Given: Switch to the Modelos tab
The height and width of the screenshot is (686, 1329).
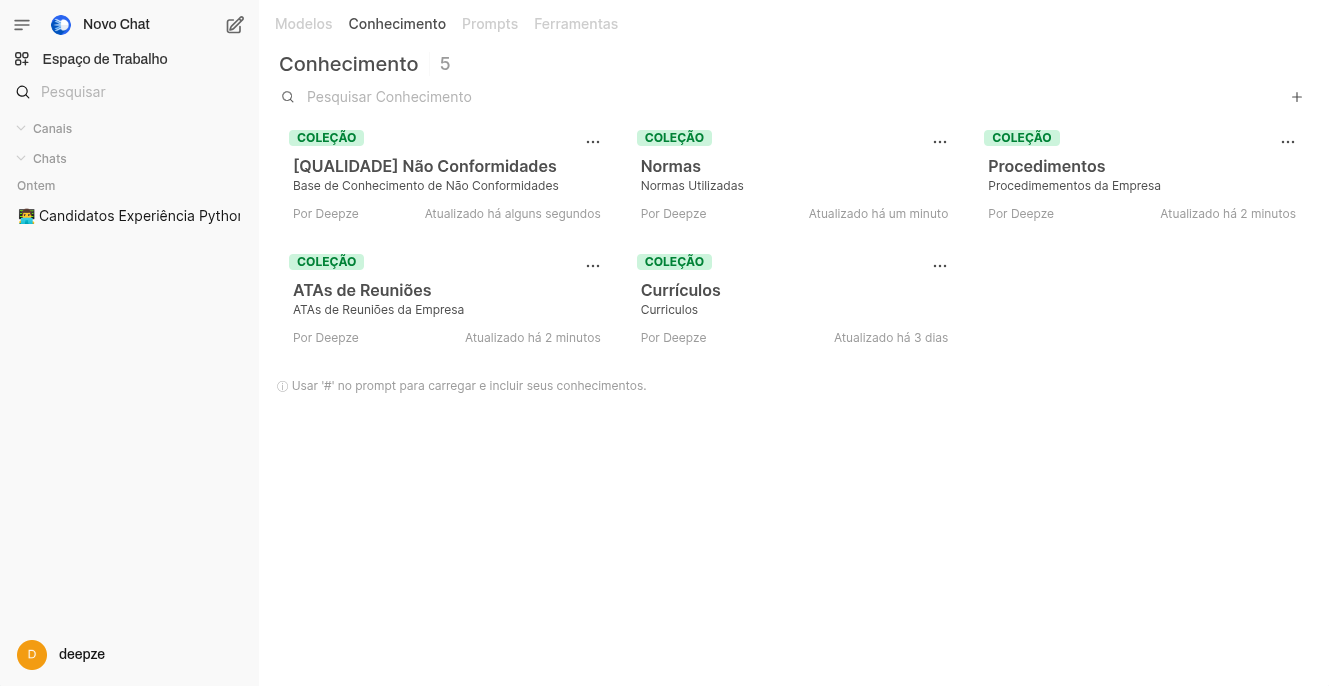Looking at the screenshot, I should tap(304, 24).
